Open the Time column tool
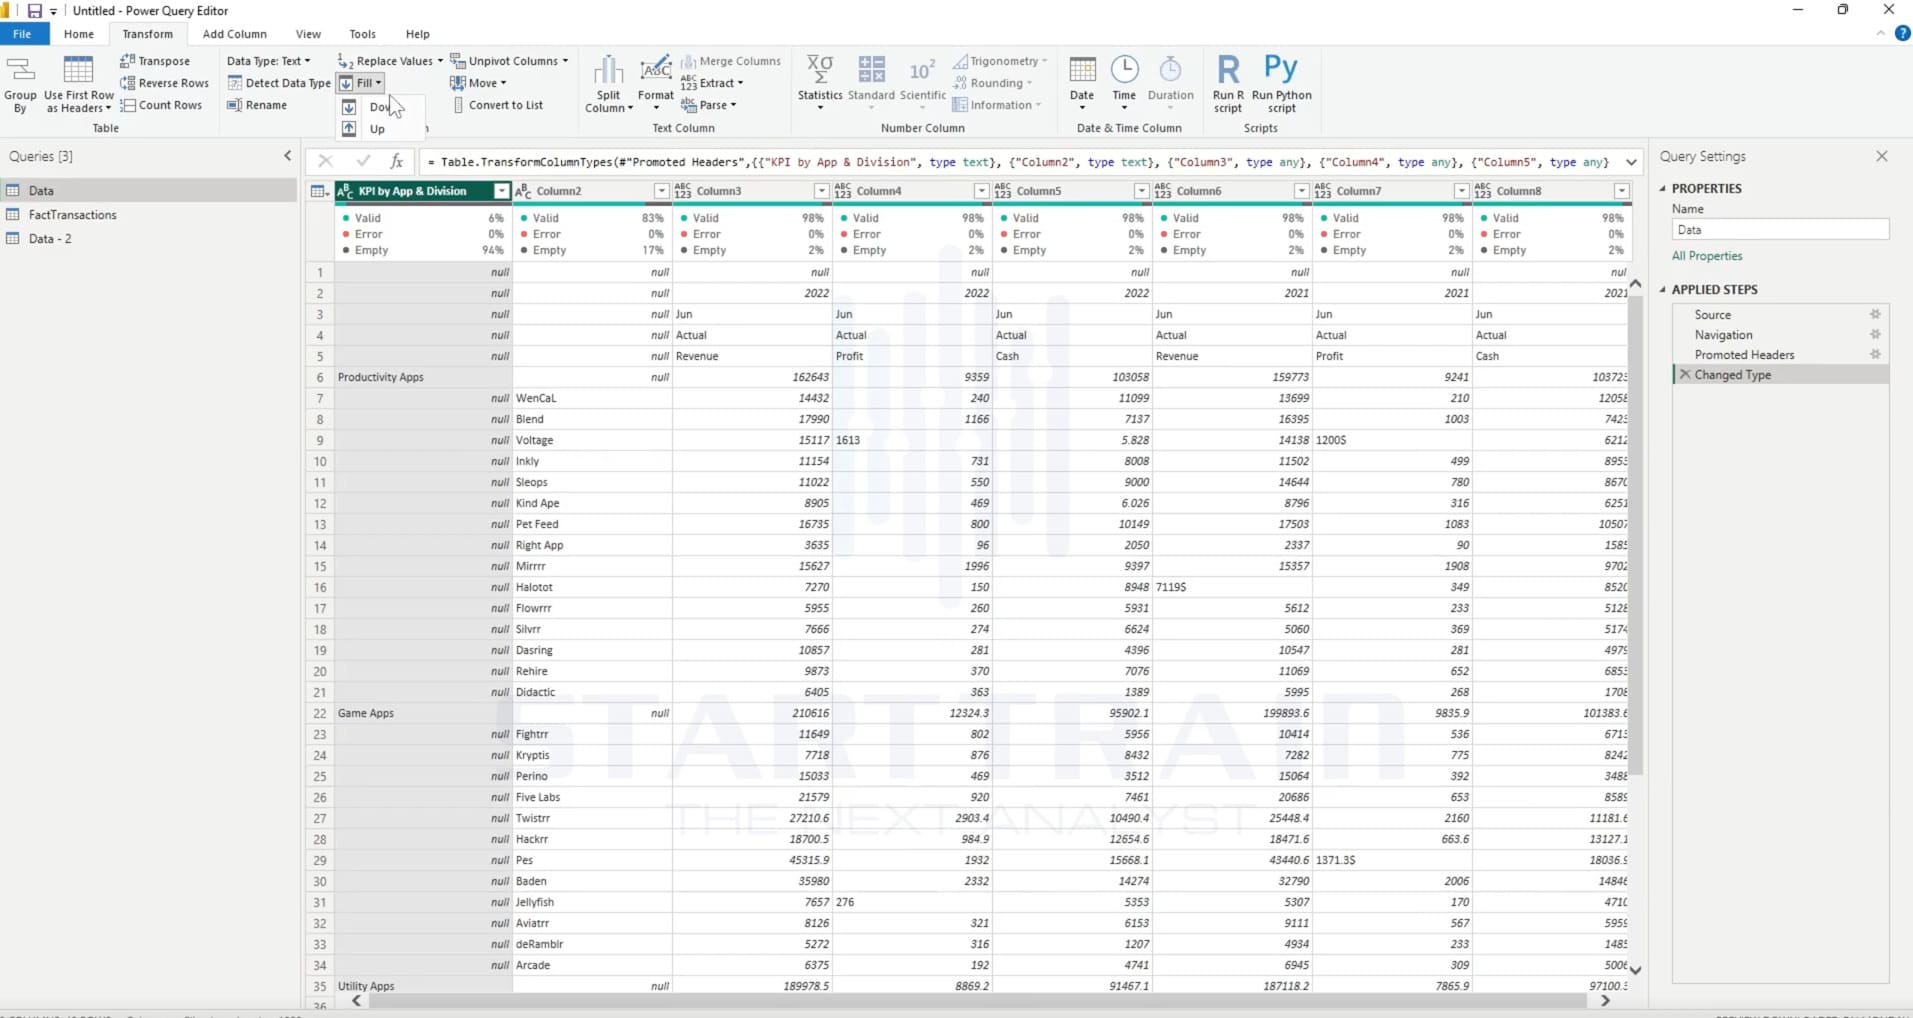 (1124, 84)
